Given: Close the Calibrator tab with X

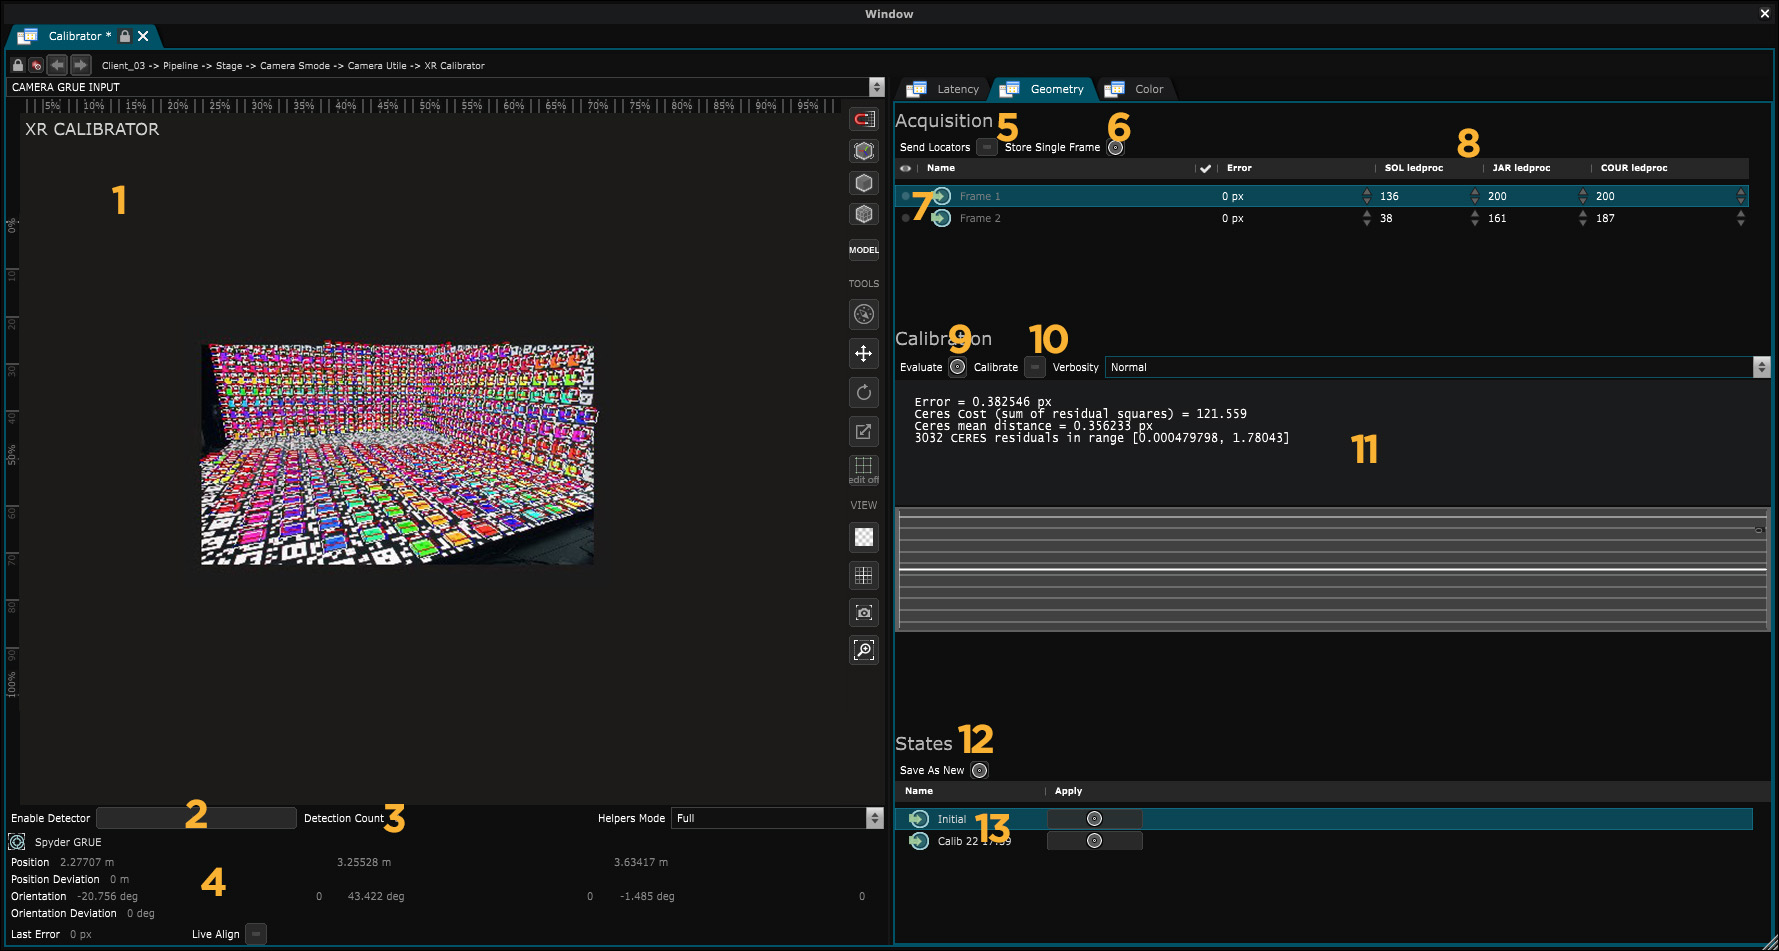Looking at the screenshot, I should [143, 36].
